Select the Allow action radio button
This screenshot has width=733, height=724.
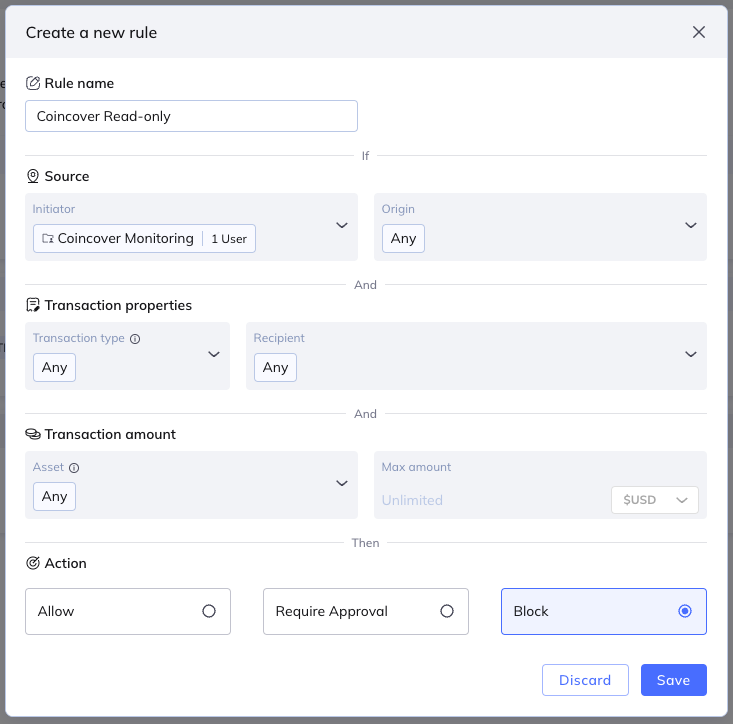click(209, 611)
